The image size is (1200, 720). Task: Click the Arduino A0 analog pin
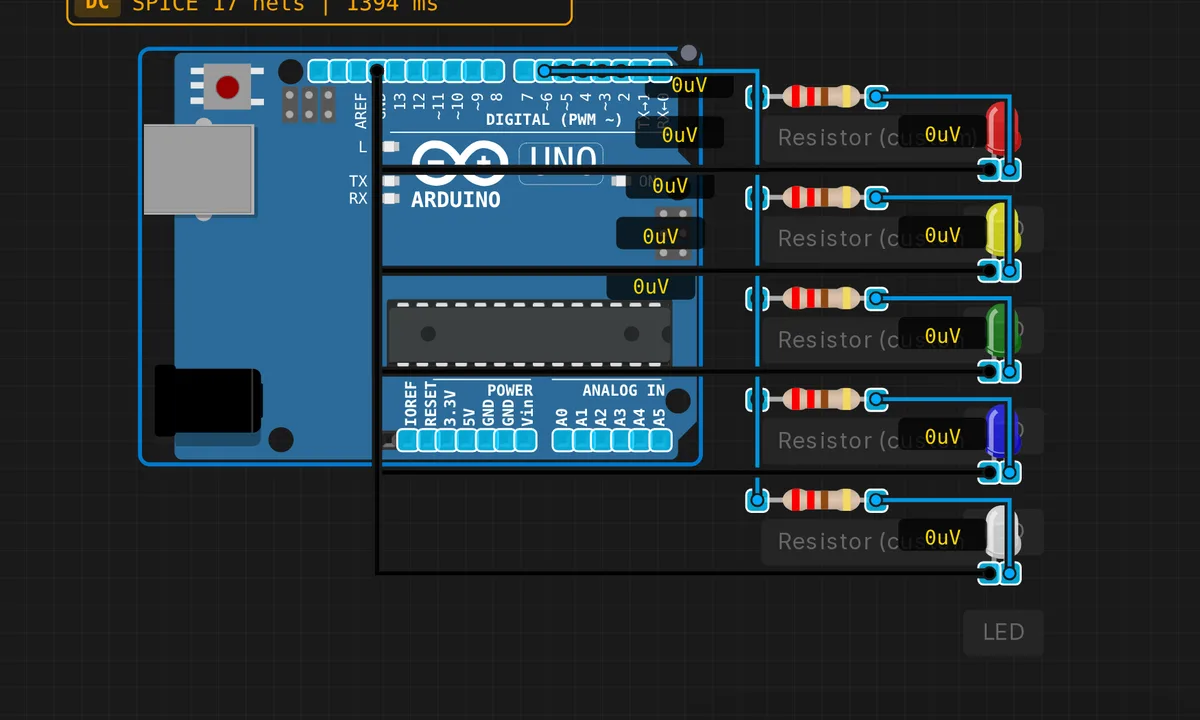click(562, 440)
